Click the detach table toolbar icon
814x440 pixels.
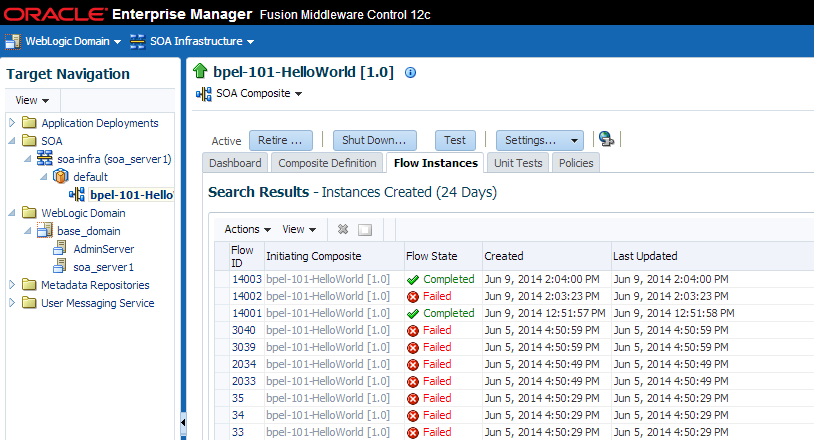(x=365, y=230)
